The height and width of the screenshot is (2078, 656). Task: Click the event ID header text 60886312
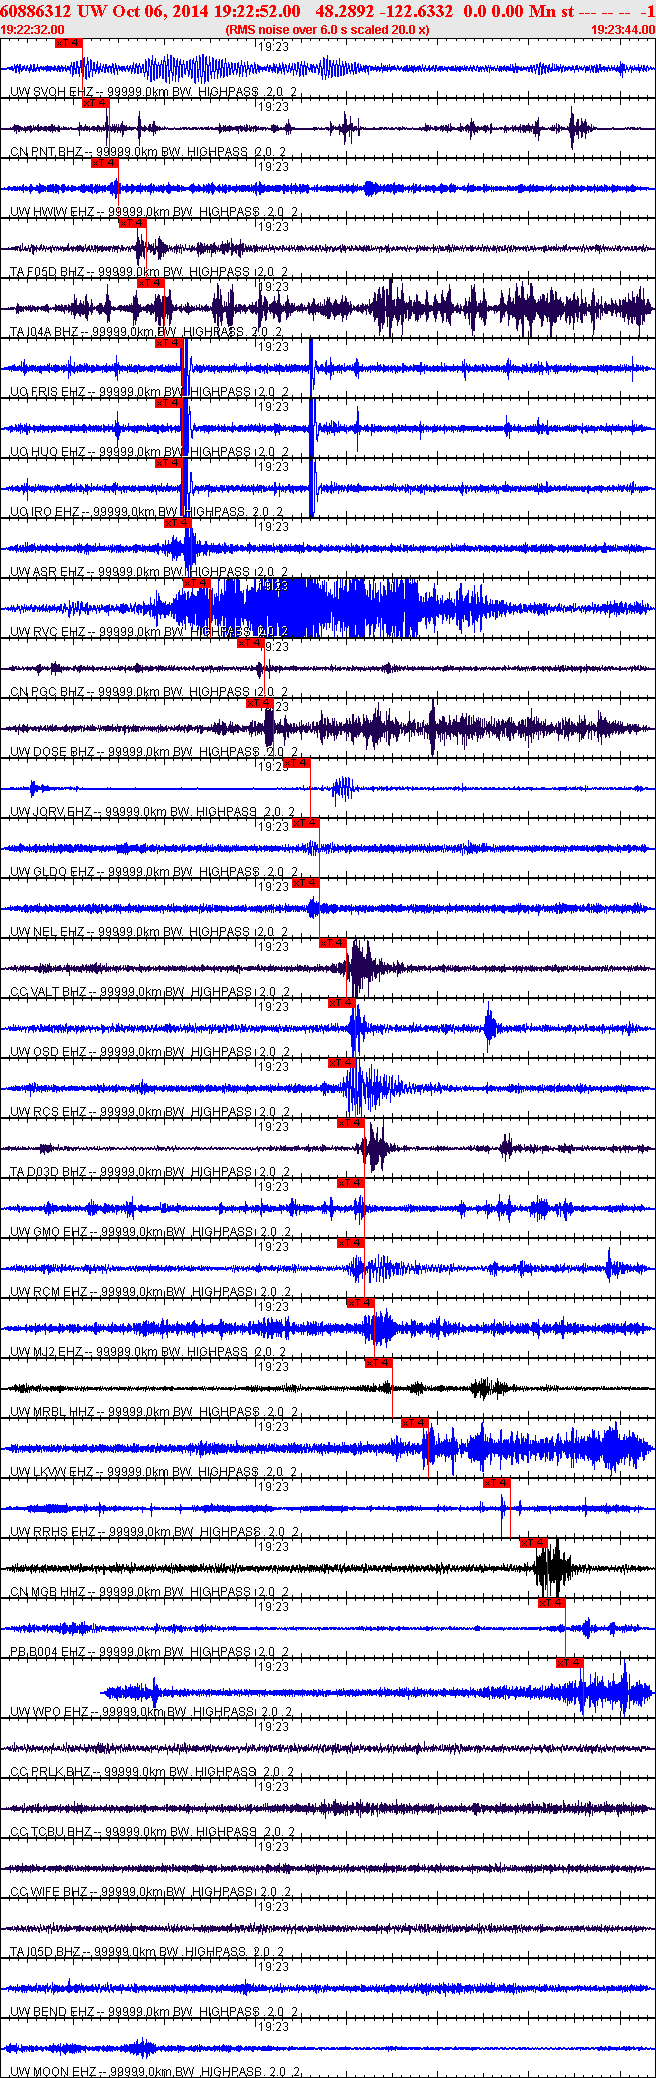point(37,11)
